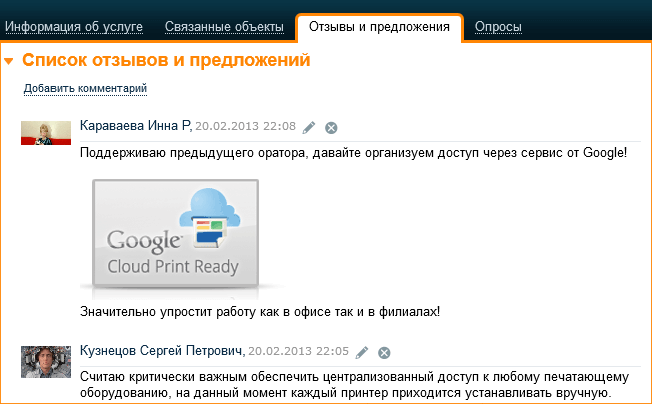Go to the Опросы tab

tap(498, 27)
